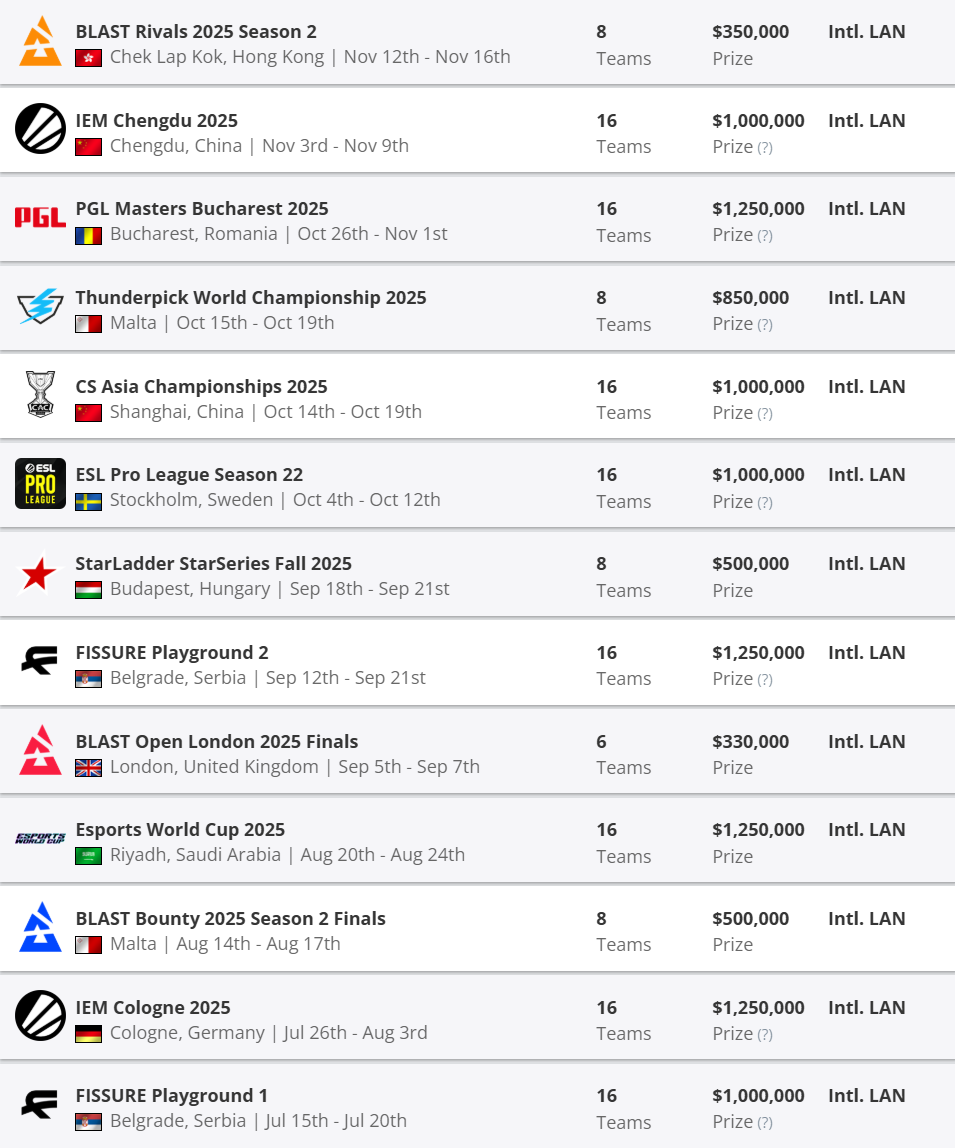Click the BLAST Rivals 2025 Season 2 logo
955x1148 pixels.
click(x=40, y=41)
